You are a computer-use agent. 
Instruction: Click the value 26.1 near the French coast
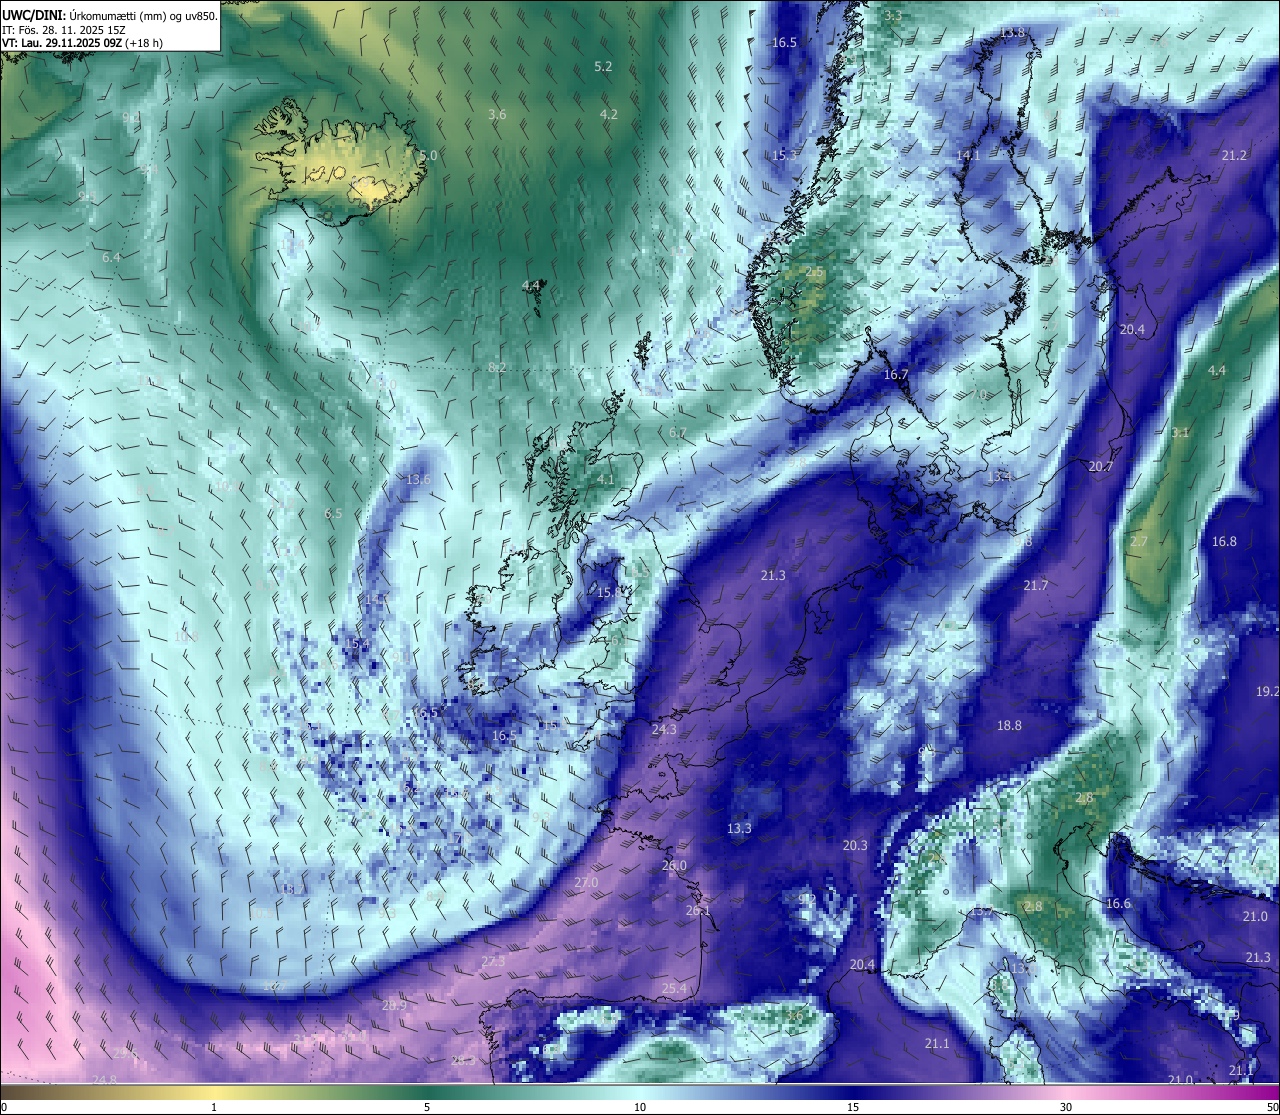click(698, 910)
